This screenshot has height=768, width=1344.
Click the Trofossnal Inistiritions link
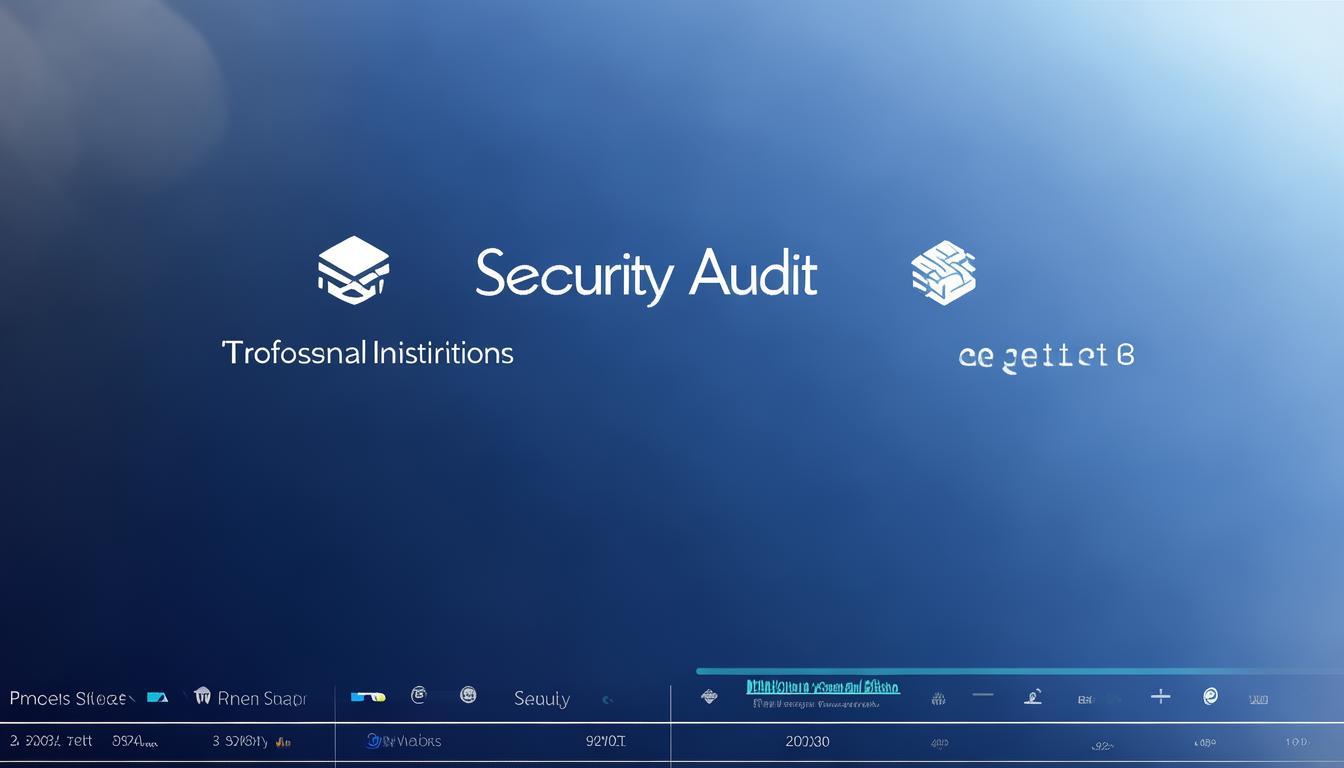click(367, 353)
